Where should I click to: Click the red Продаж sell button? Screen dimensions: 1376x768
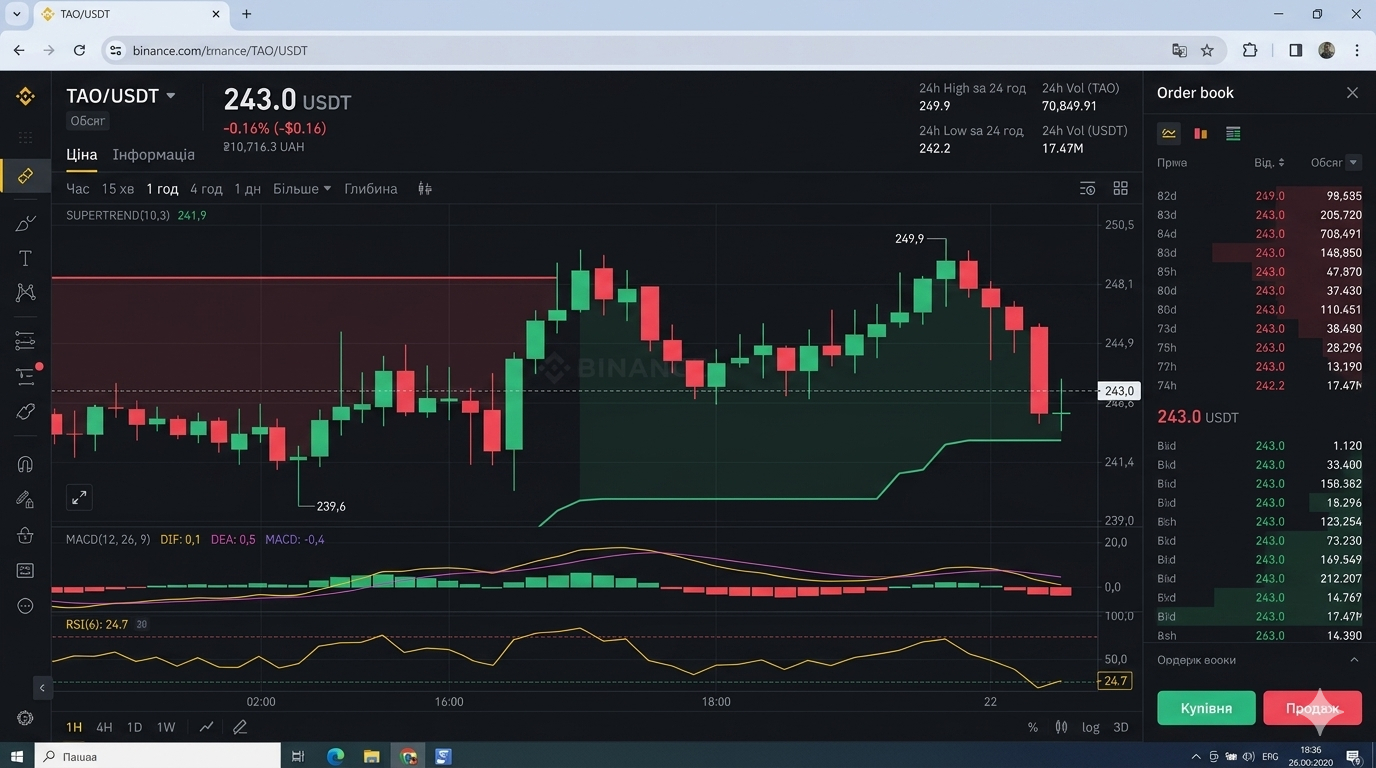(x=1312, y=708)
